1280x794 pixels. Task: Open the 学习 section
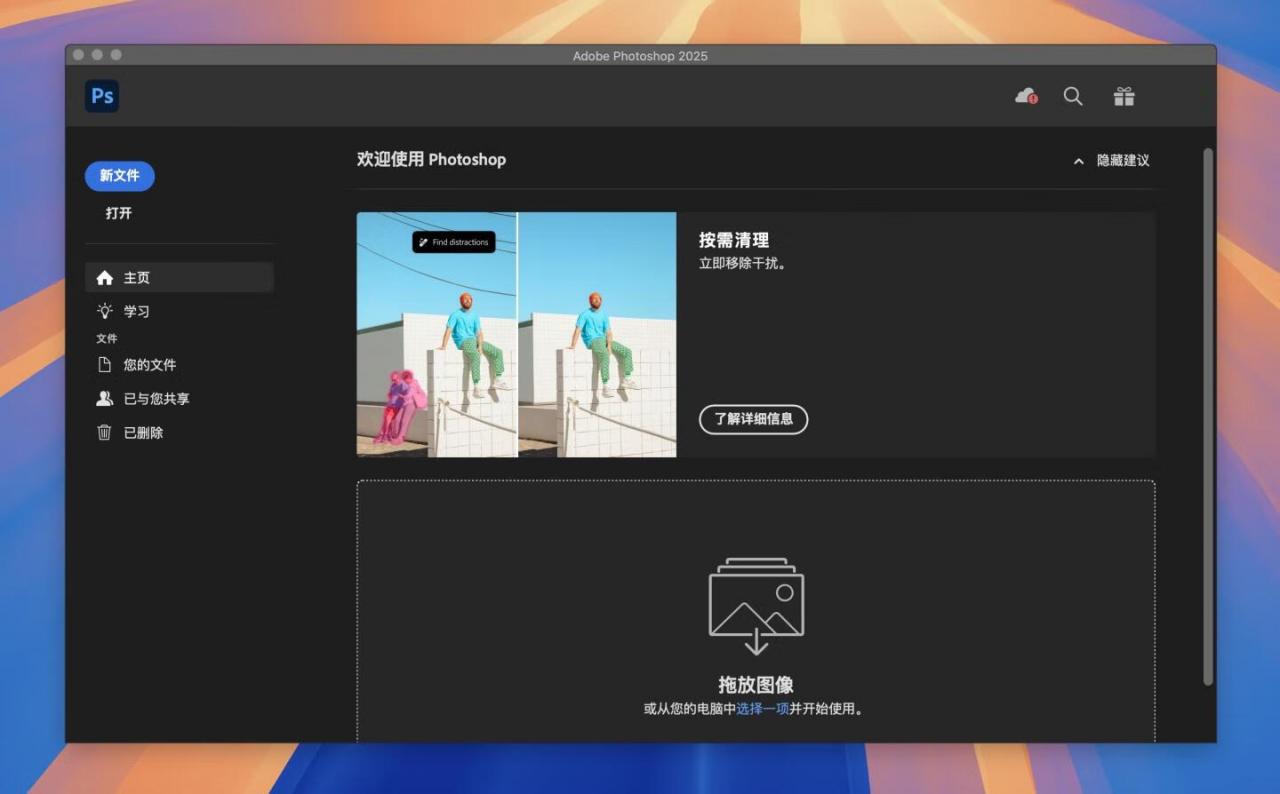[136, 311]
